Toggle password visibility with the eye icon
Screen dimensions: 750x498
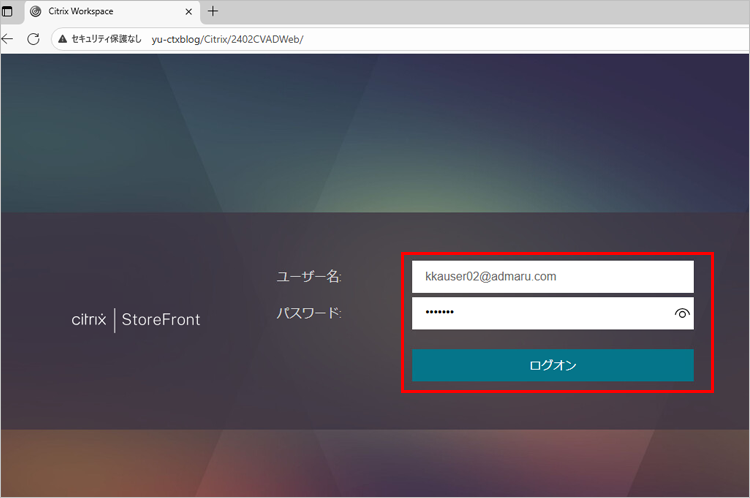click(x=682, y=313)
